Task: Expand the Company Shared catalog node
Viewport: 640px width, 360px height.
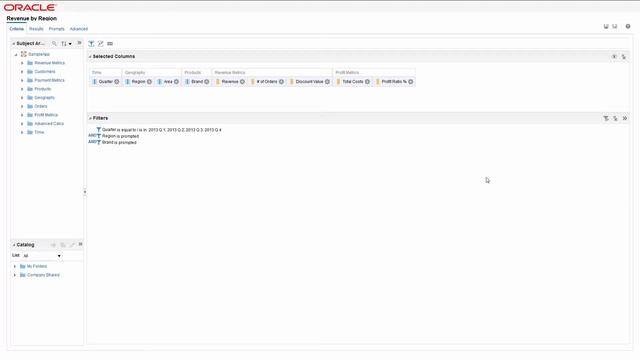Action: pos(15,275)
